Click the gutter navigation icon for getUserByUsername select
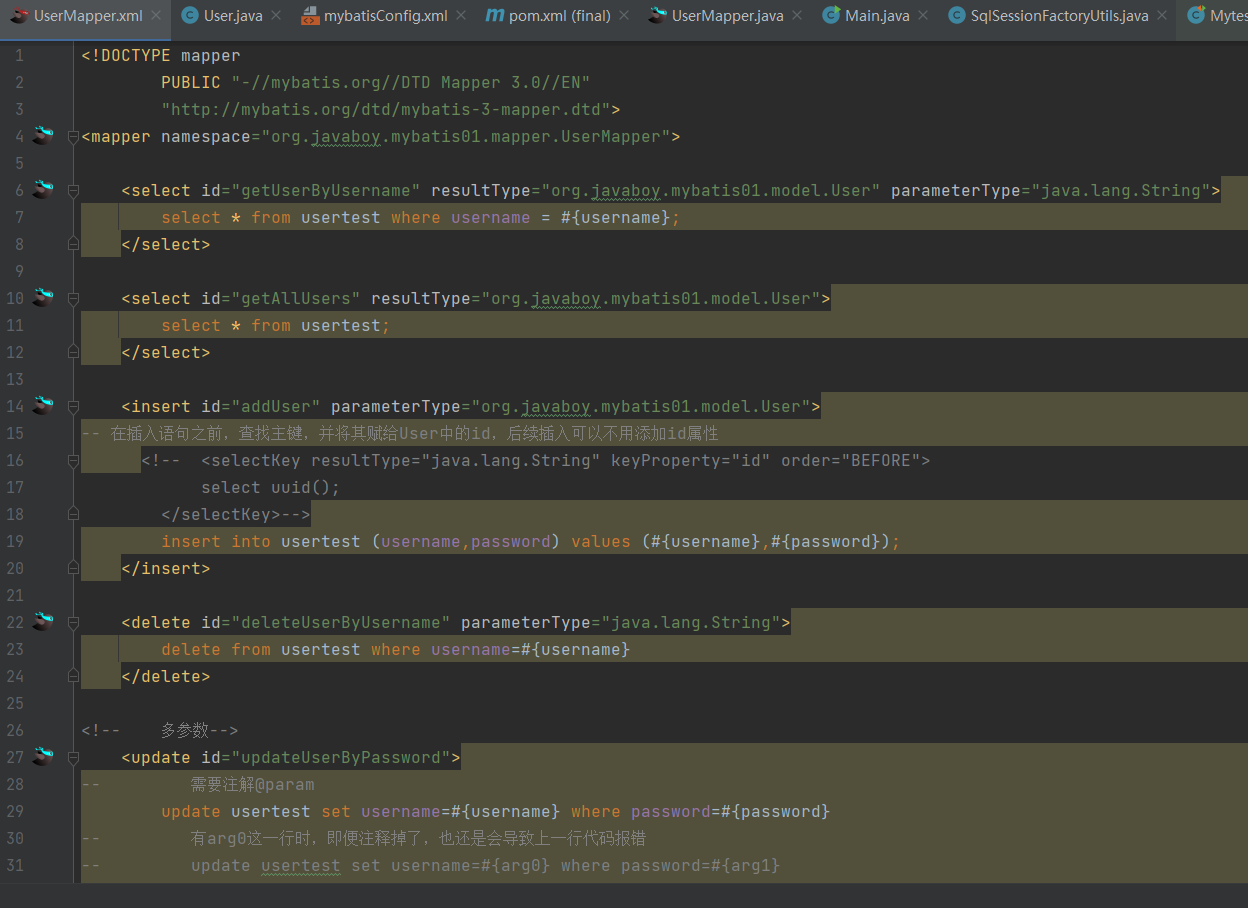Image resolution: width=1248 pixels, height=908 pixels. pyautogui.click(x=41, y=190)
